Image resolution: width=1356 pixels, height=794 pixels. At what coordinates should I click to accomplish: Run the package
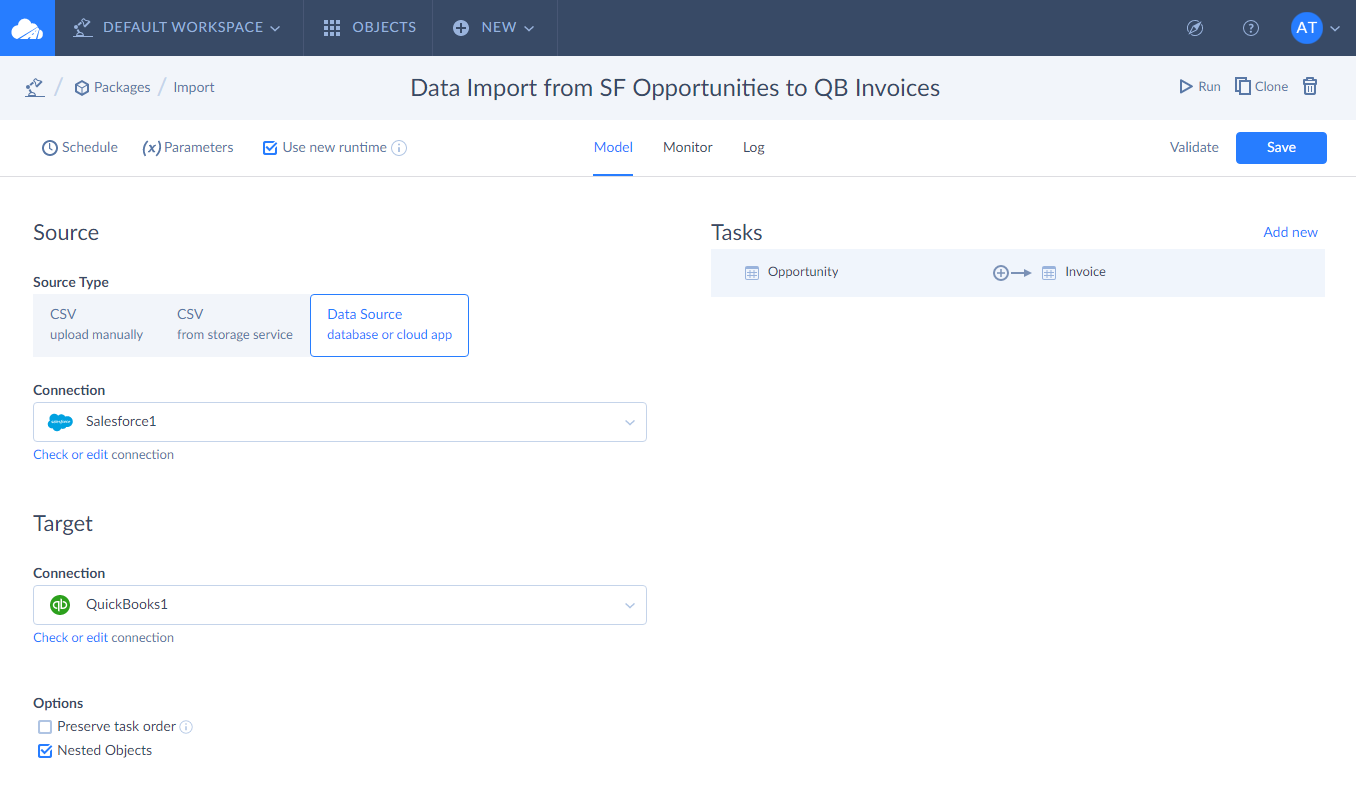click(x=1200, y=87)
